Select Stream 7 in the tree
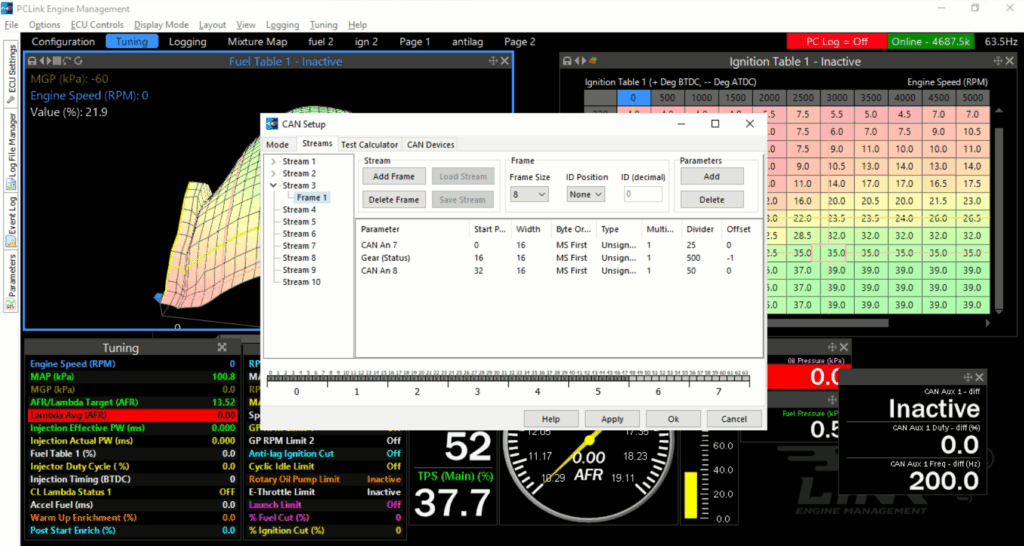 tap(299, 246)
